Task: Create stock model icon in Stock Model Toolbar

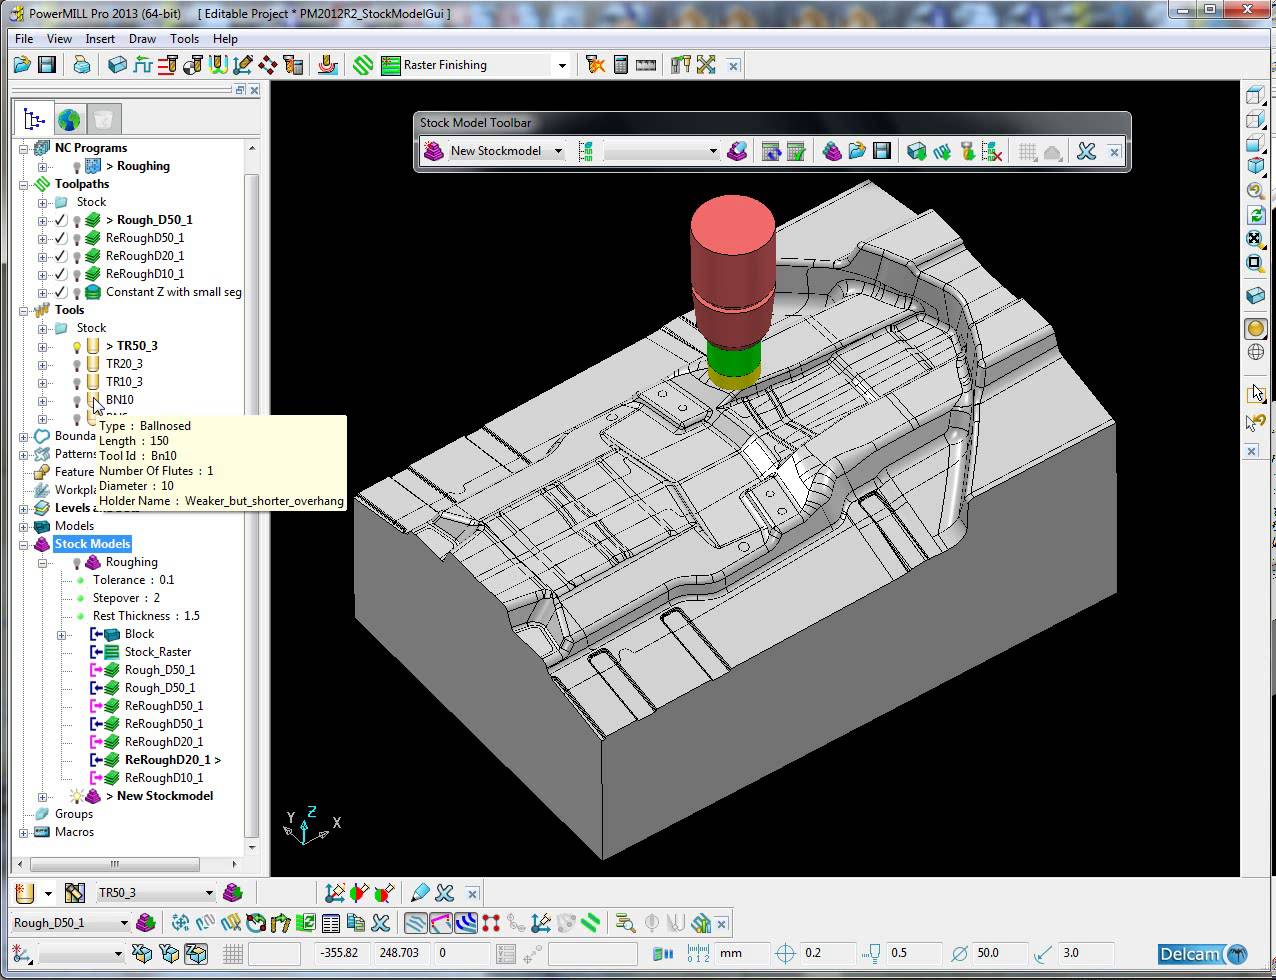Action: click(433, 151)
